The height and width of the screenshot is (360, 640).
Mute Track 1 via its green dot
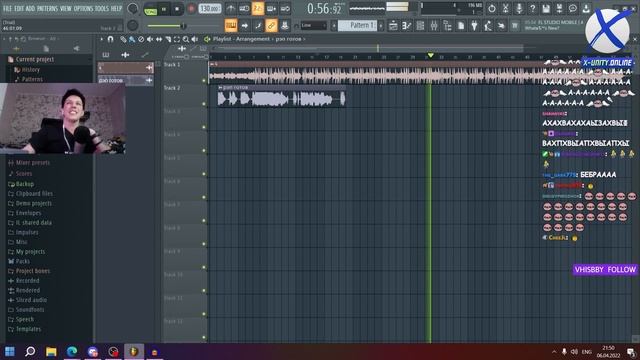[x=204, y=80]
